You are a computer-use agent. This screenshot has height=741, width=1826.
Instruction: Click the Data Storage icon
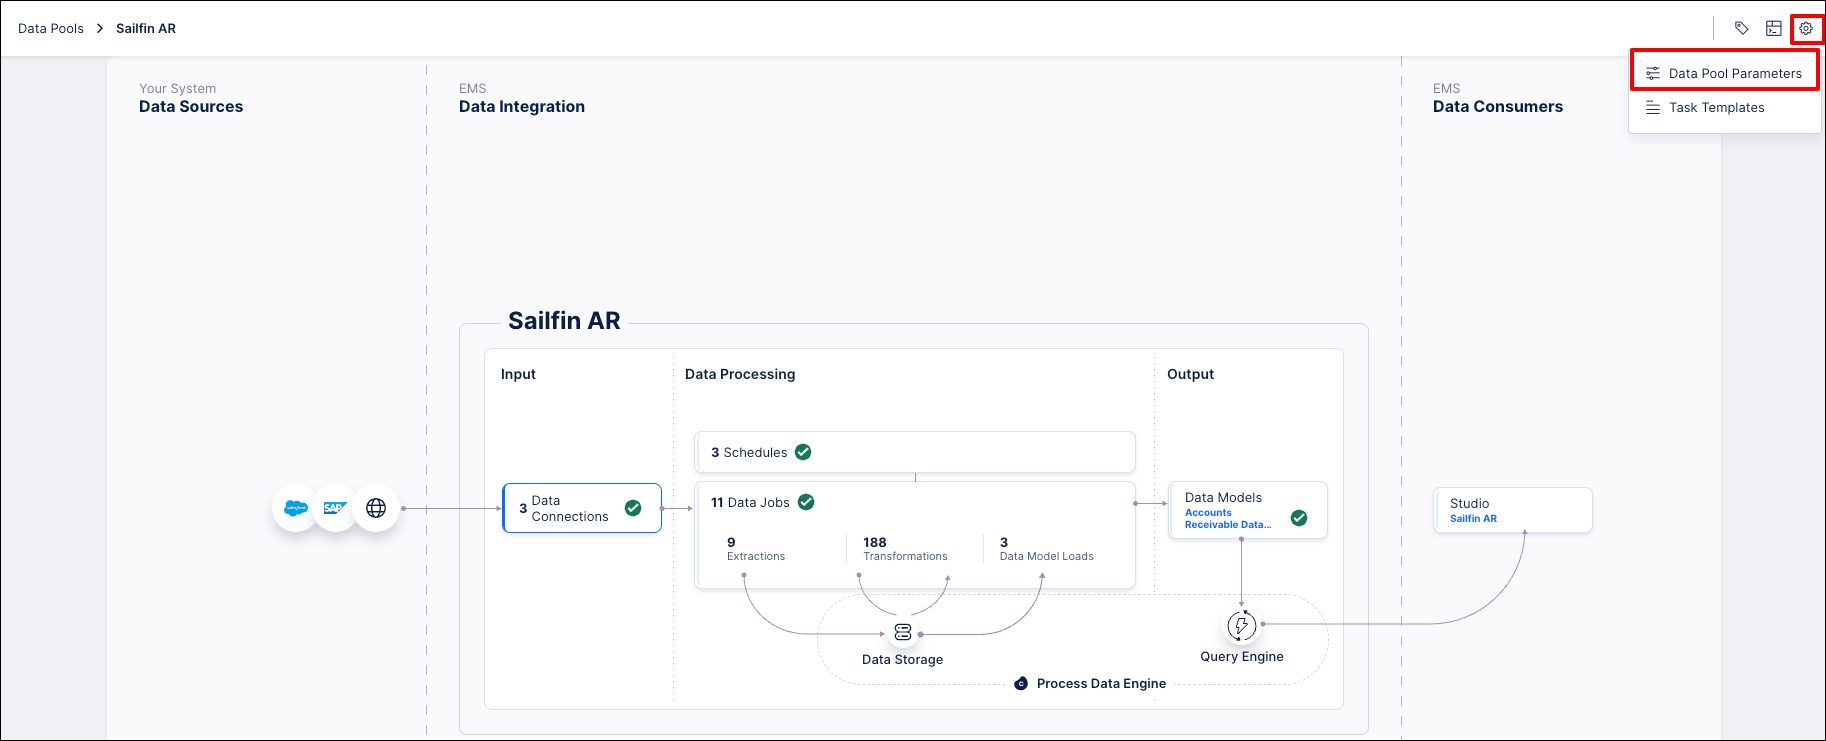(x=903, y=632)
